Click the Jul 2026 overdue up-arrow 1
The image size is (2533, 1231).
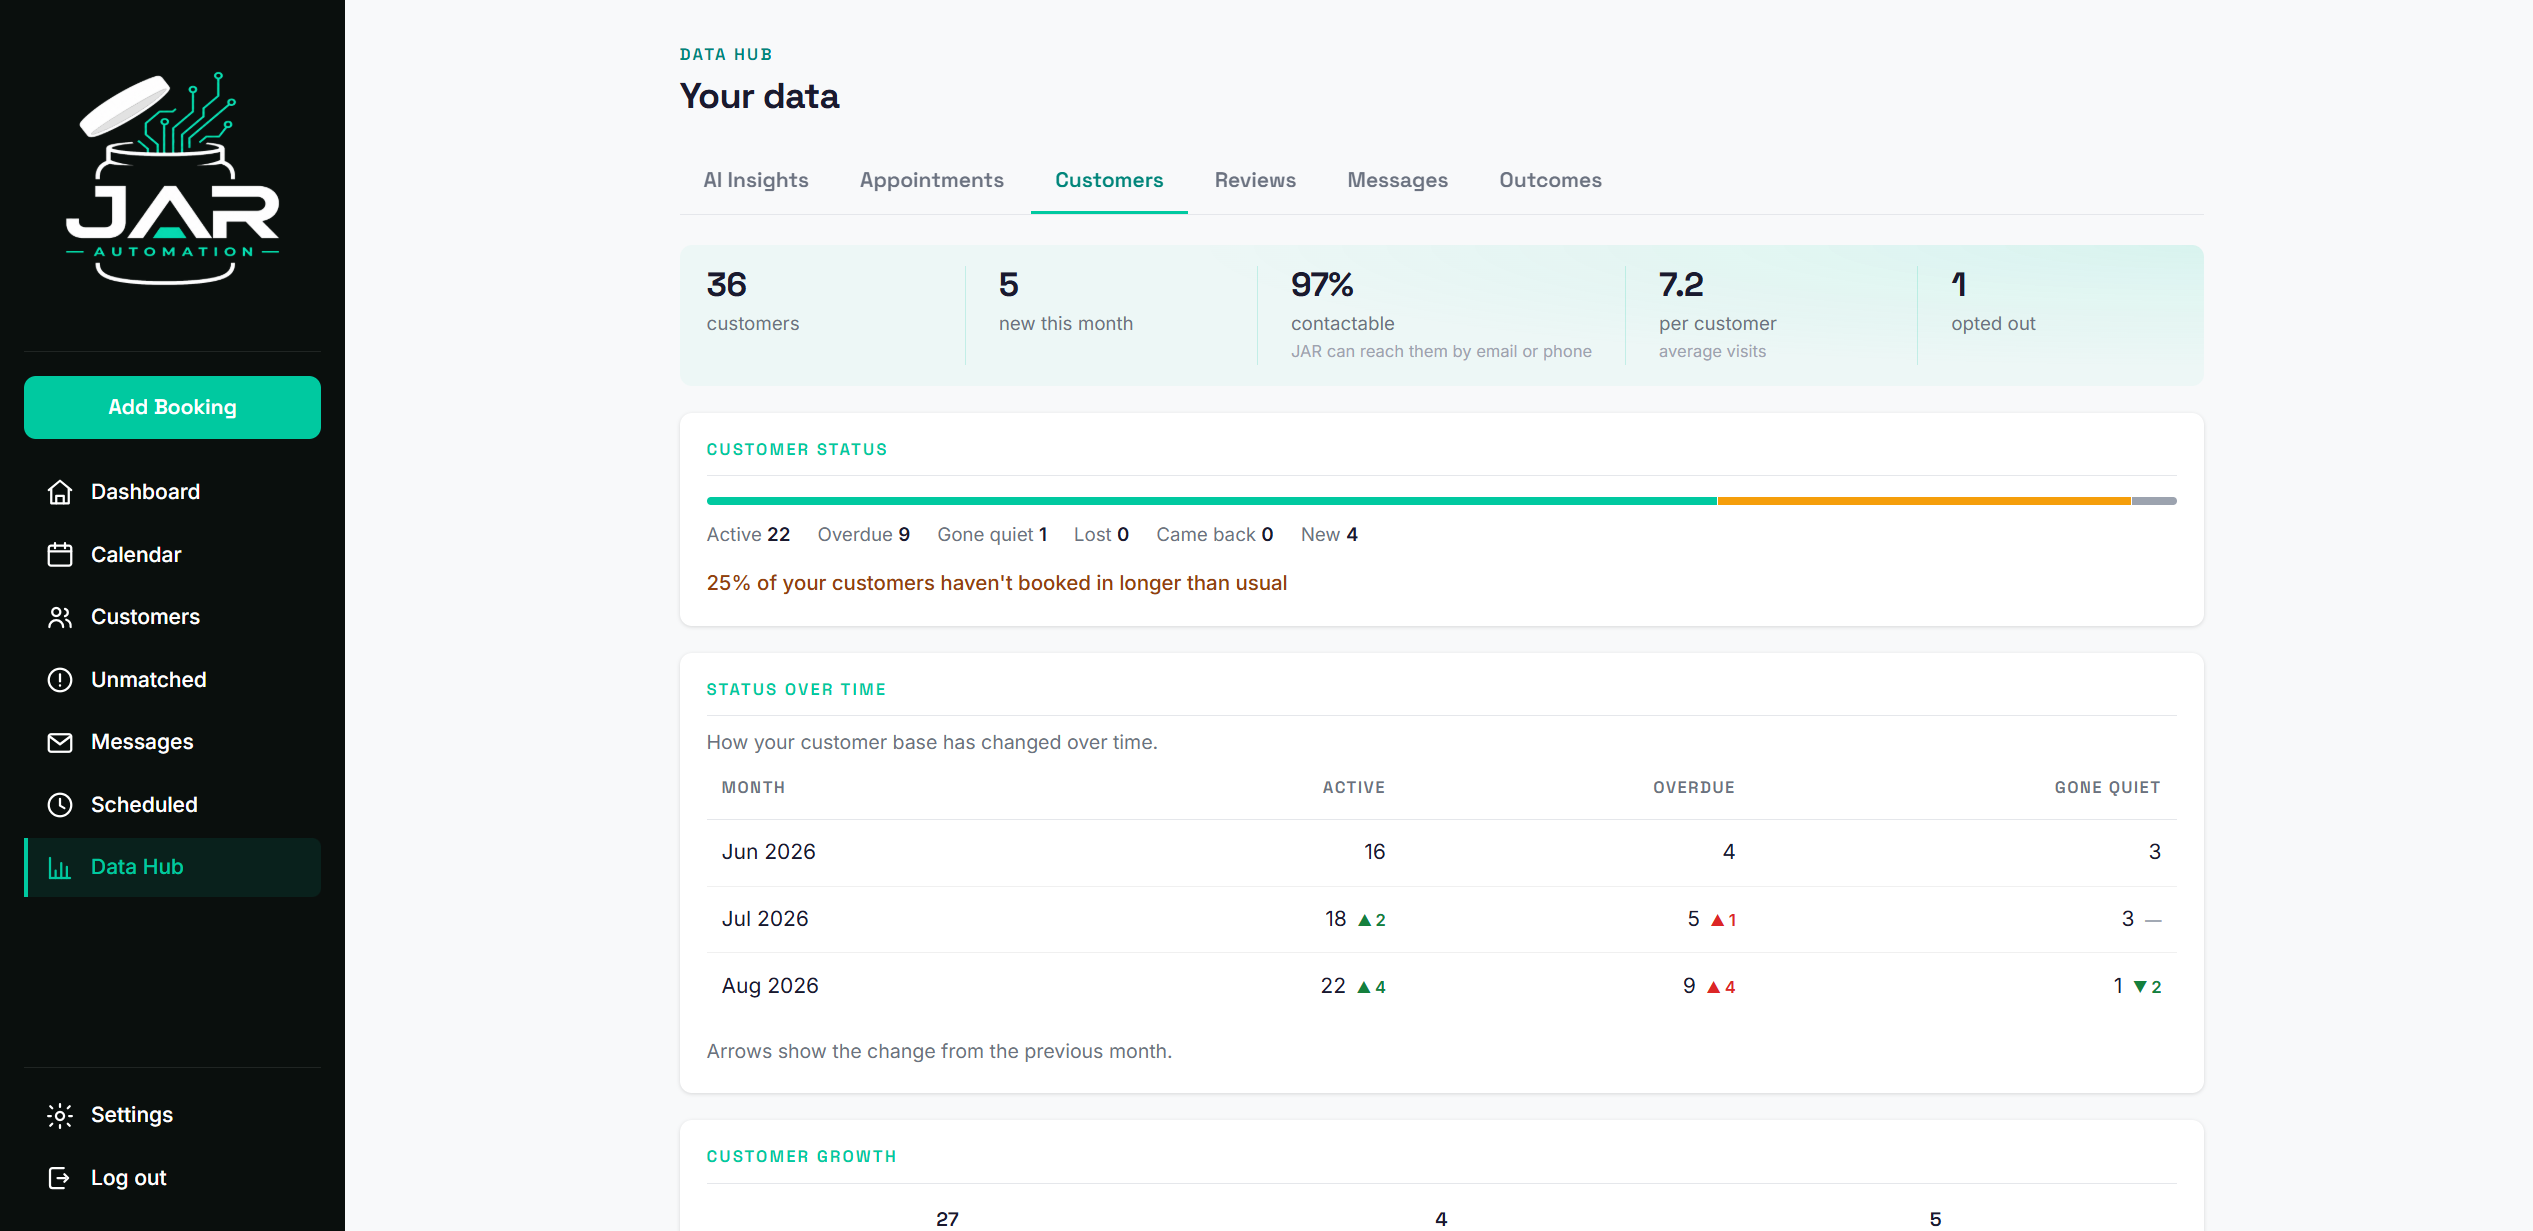pos(1723,920)
